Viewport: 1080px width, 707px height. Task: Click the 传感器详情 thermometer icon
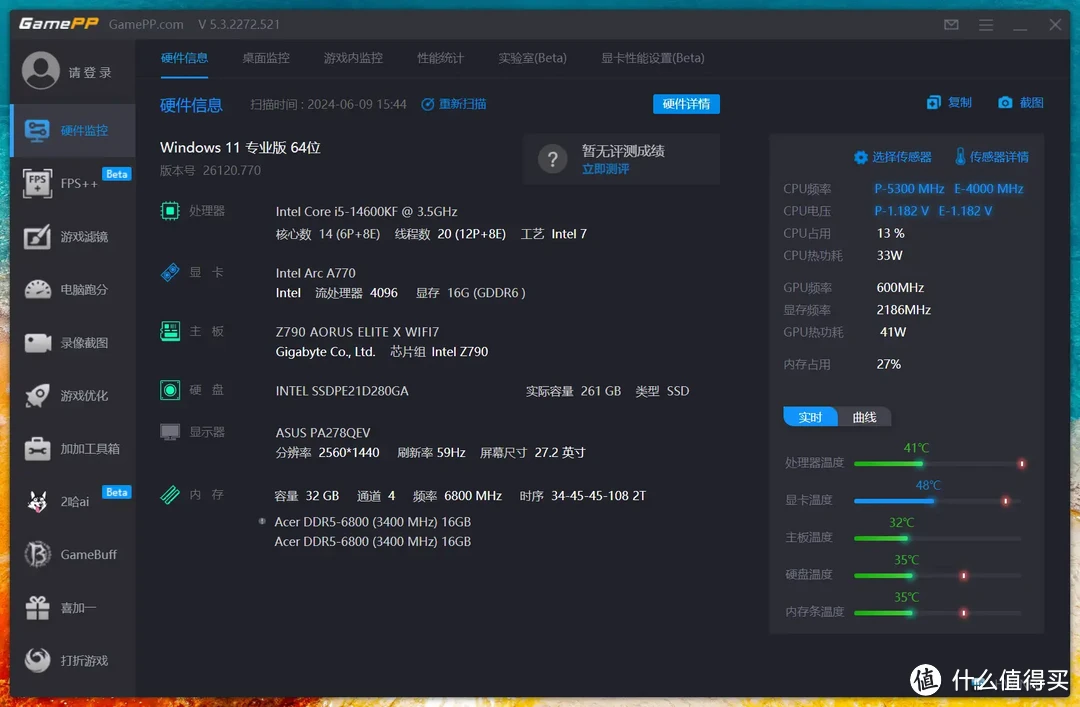[x=960, y=156]
